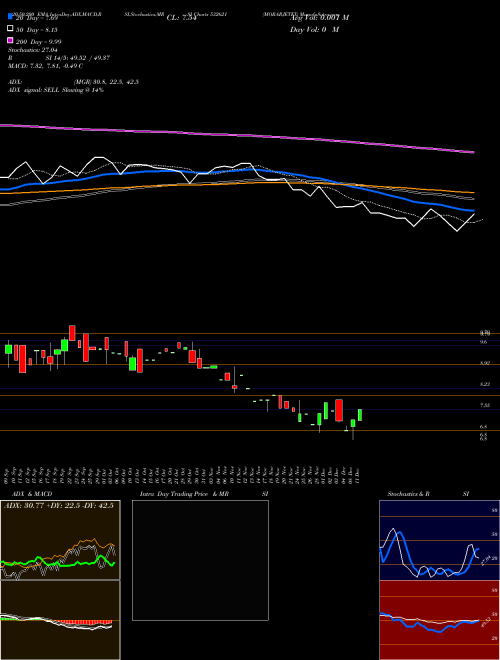Screen dimensions: 500x660
Task: Click the magenta 200 Day legend swatch
Action: pyautogui.click(x=11, y=40)
